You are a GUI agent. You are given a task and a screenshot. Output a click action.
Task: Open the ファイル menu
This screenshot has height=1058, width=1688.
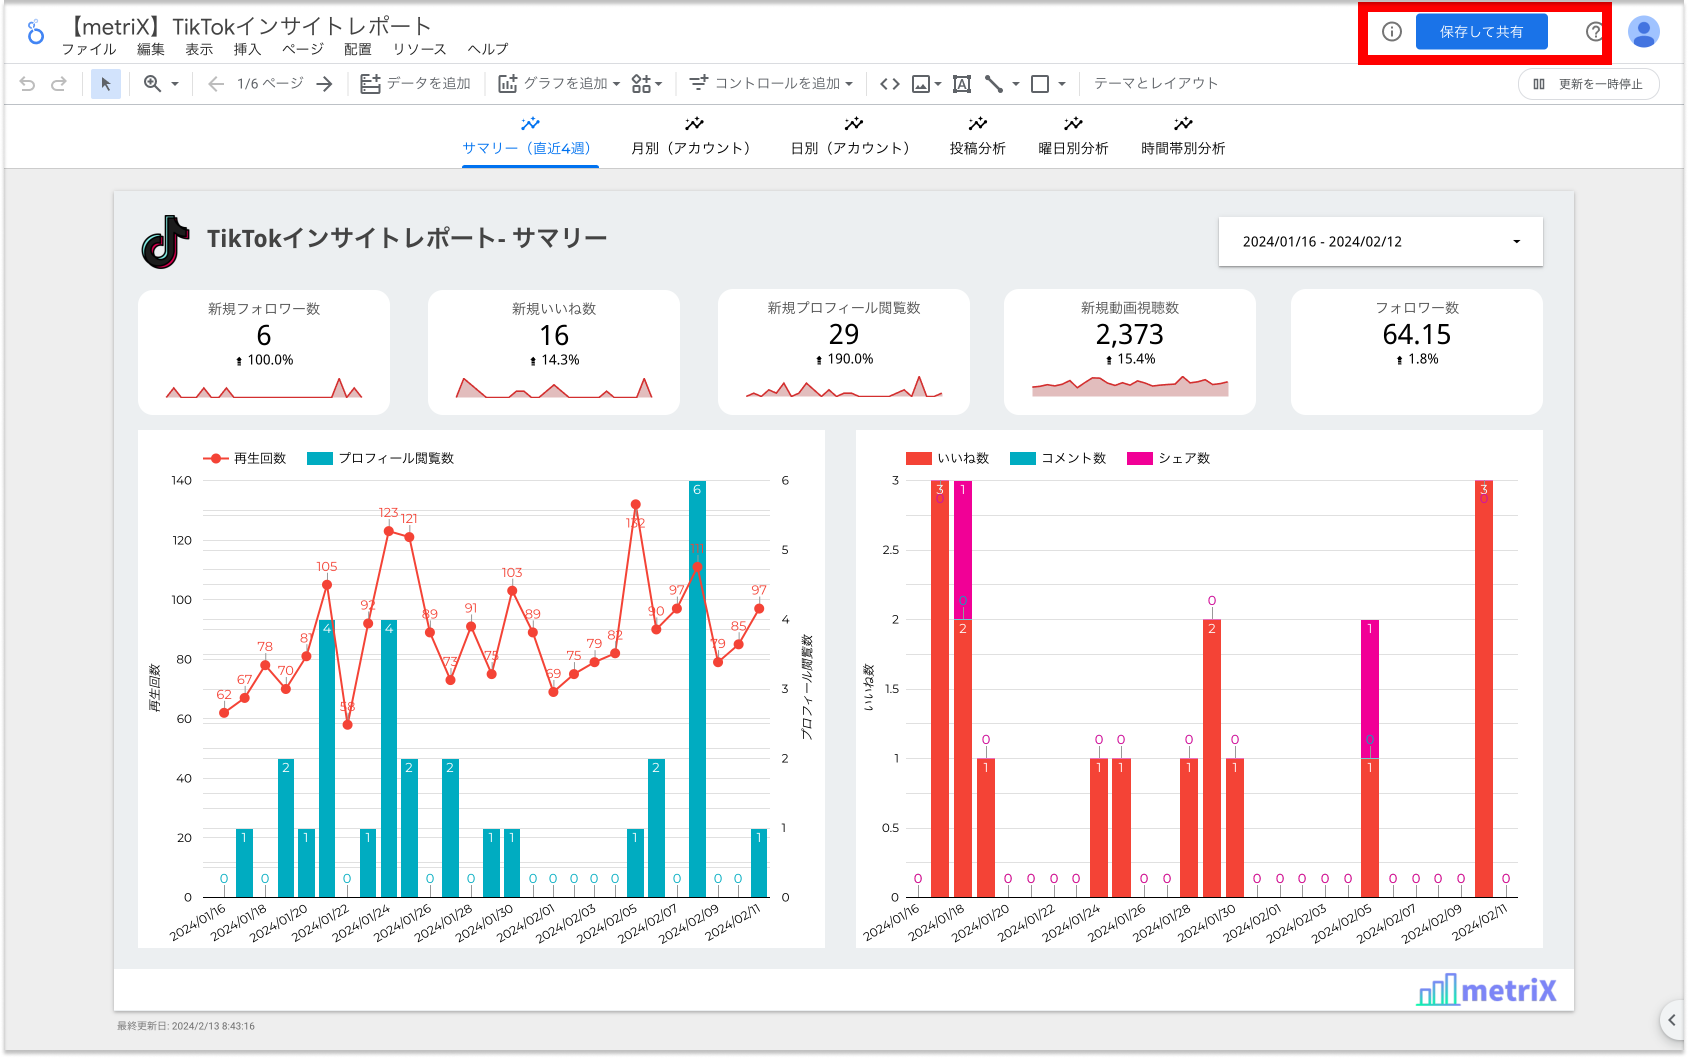click(x=89, y=49)
